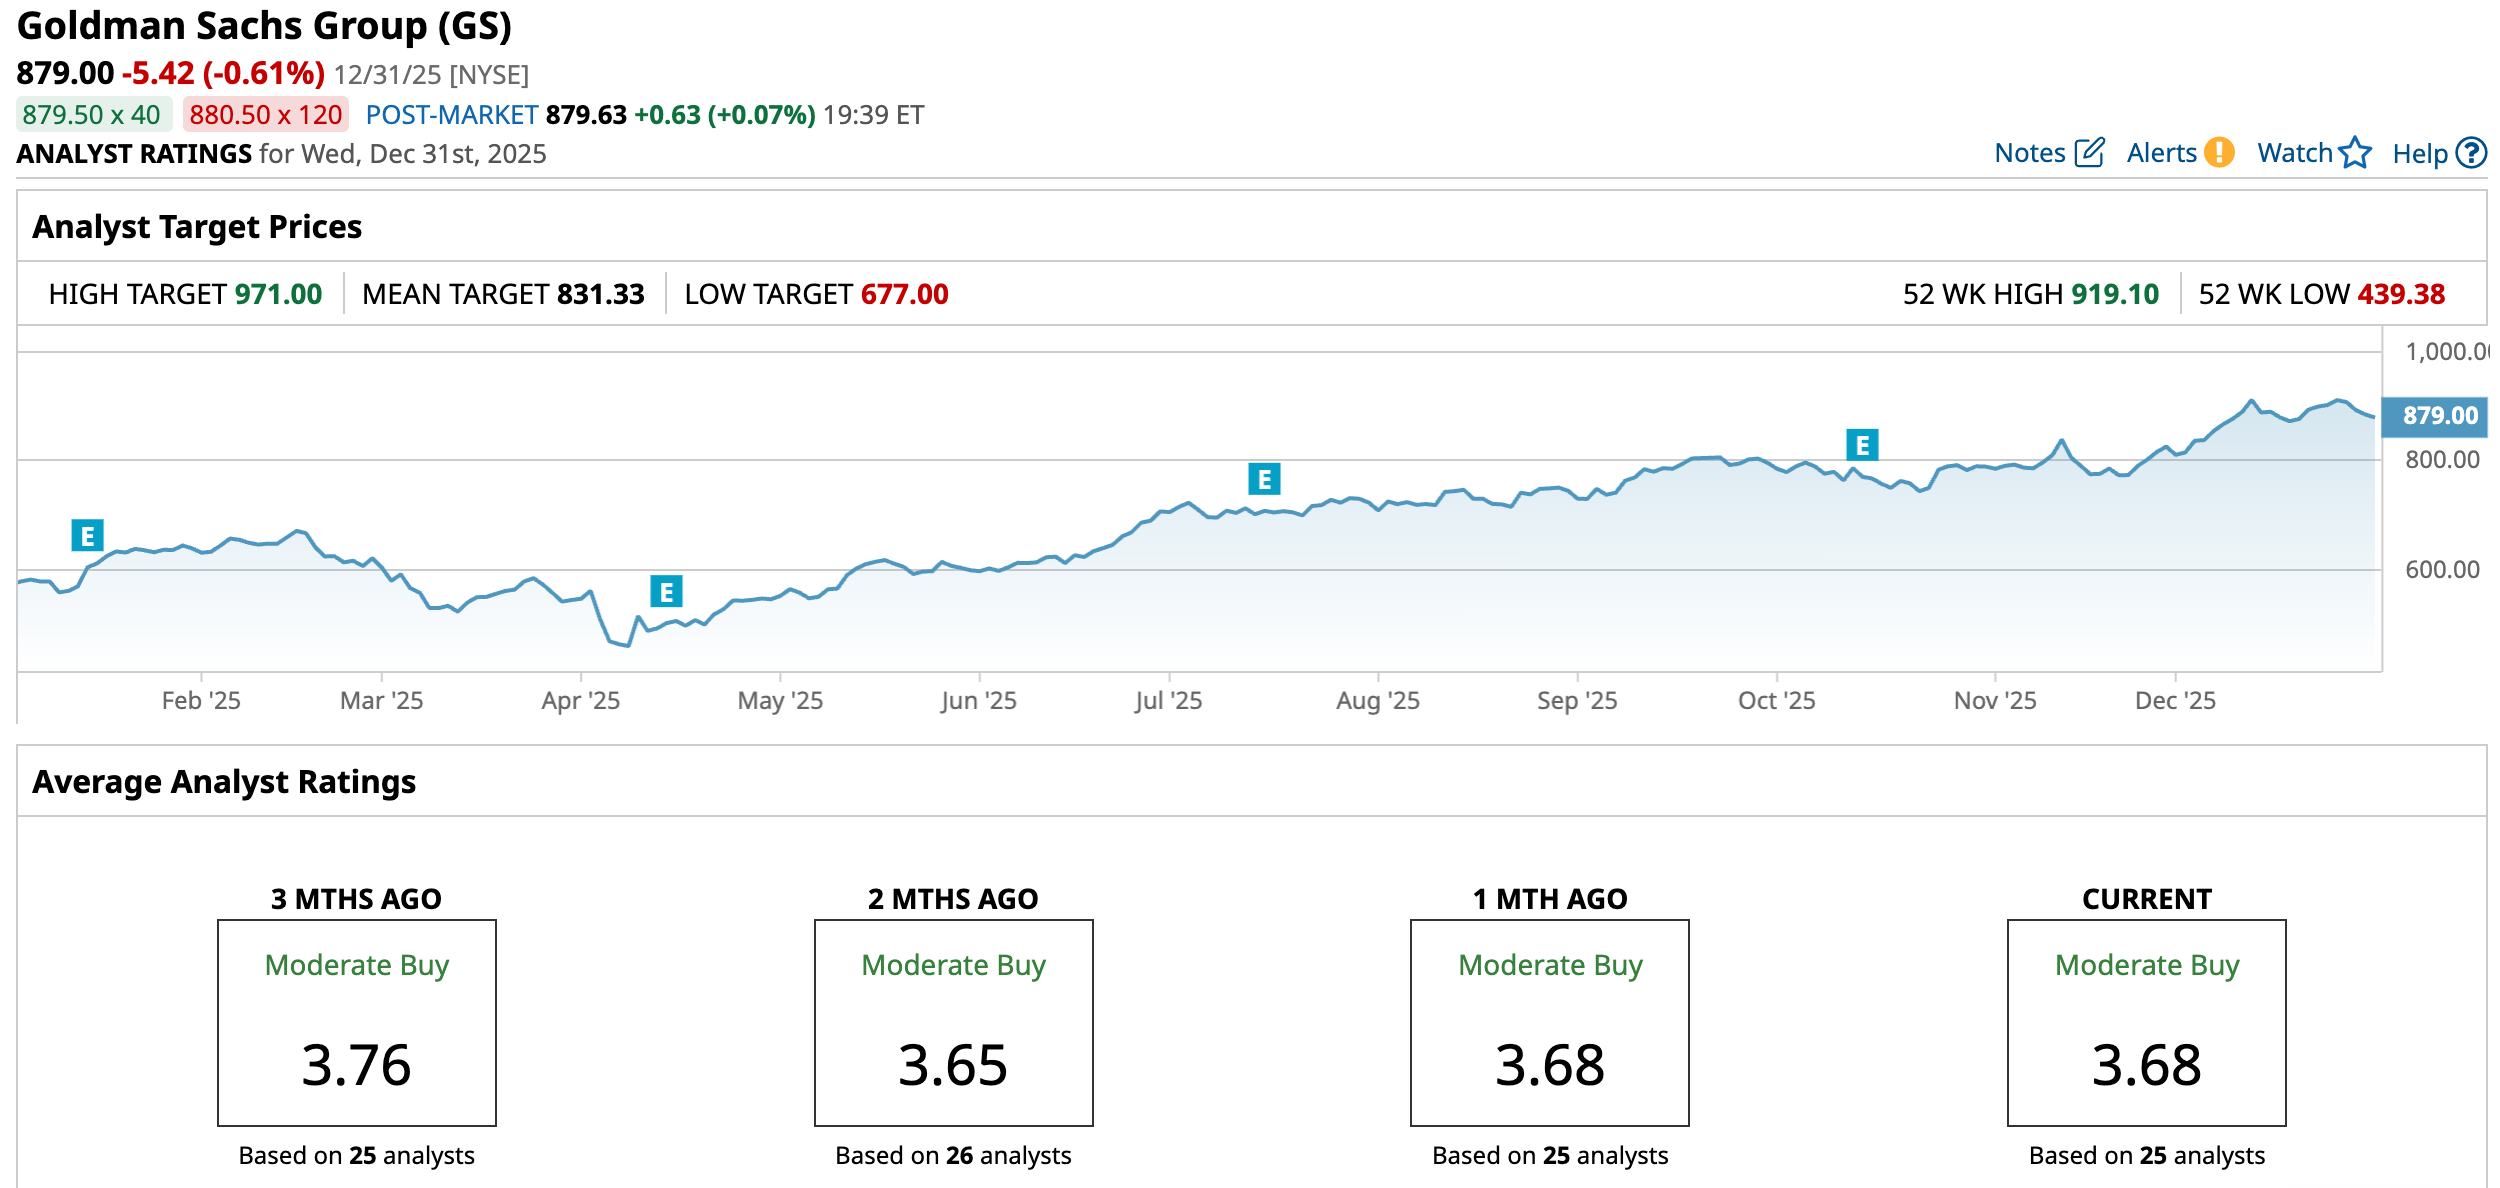Click the HIGH TARGET value 971.00

(x=278, y=294)
